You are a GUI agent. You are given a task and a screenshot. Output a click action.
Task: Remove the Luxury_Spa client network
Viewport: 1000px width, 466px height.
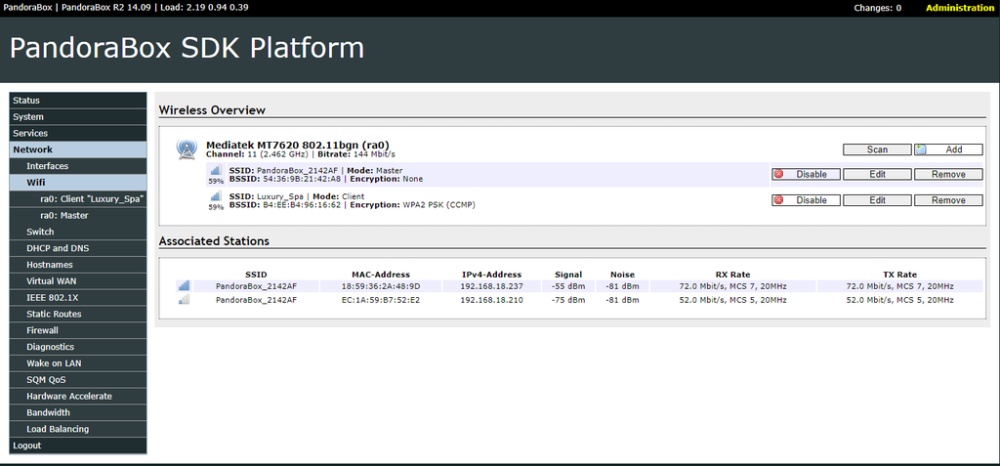[x=948, y=200]
